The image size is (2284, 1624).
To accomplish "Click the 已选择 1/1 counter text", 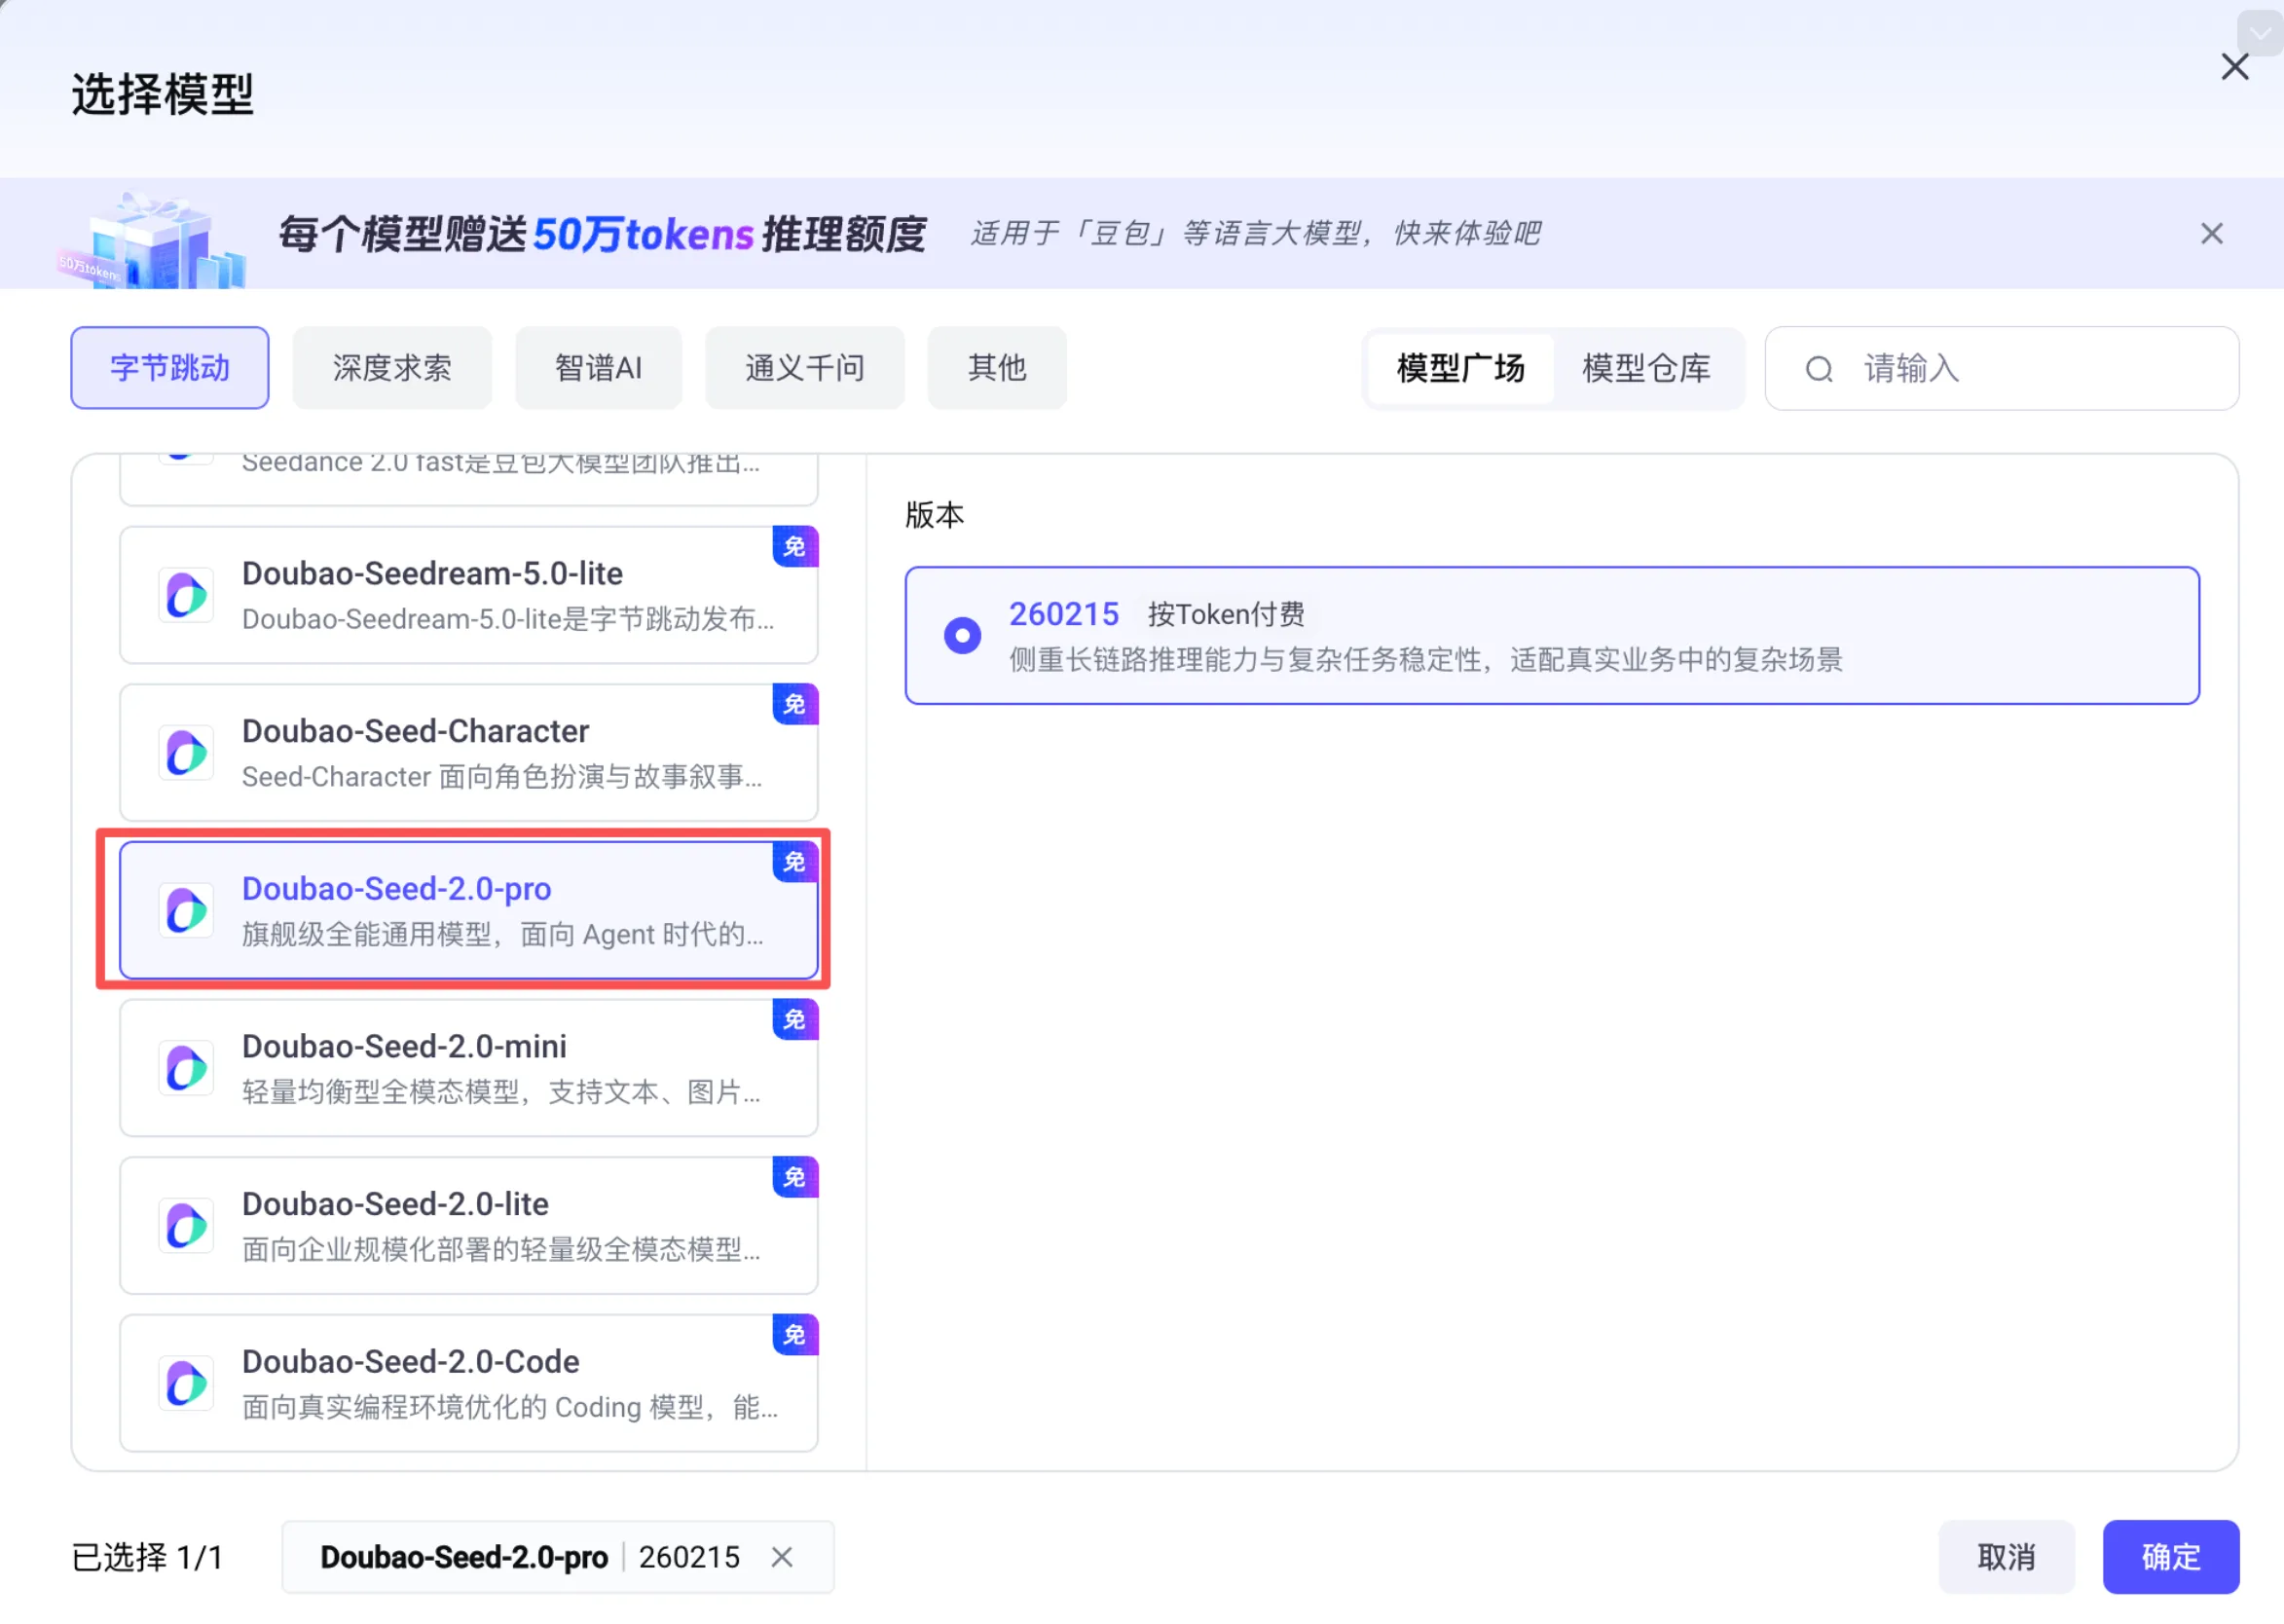I will coord(147,1557).
